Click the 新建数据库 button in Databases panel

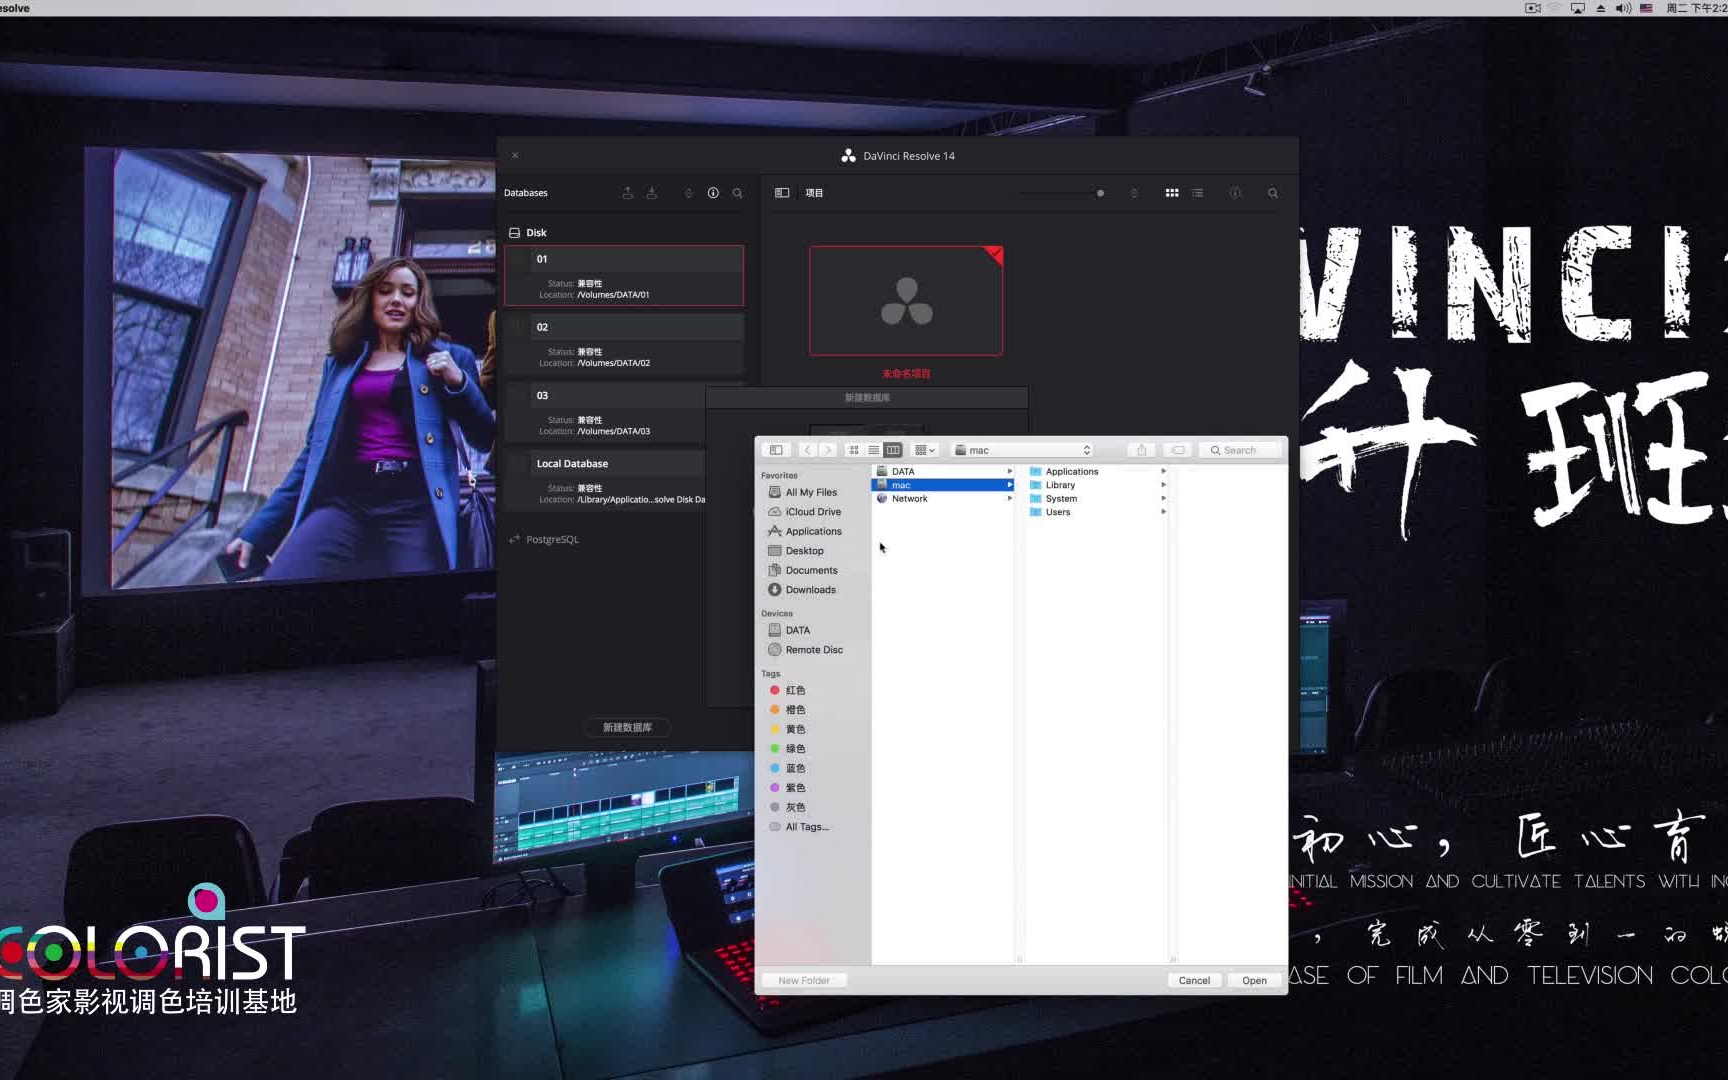coord(627,727)
